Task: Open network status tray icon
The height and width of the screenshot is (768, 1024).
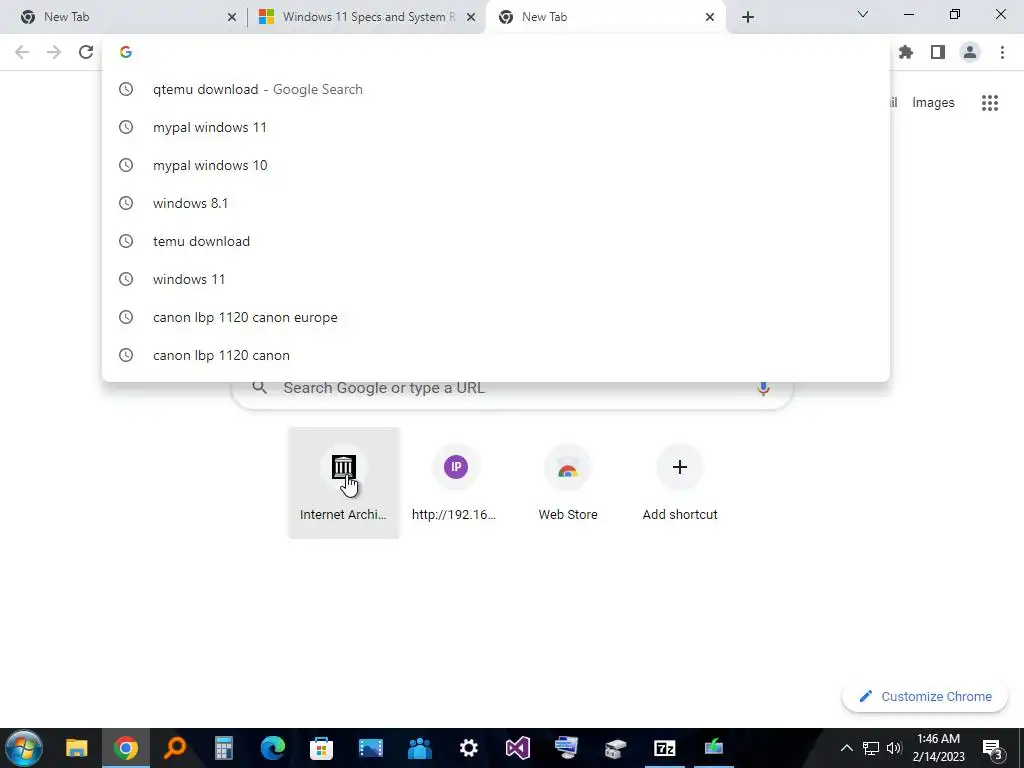Action: [x=871, y=748]
